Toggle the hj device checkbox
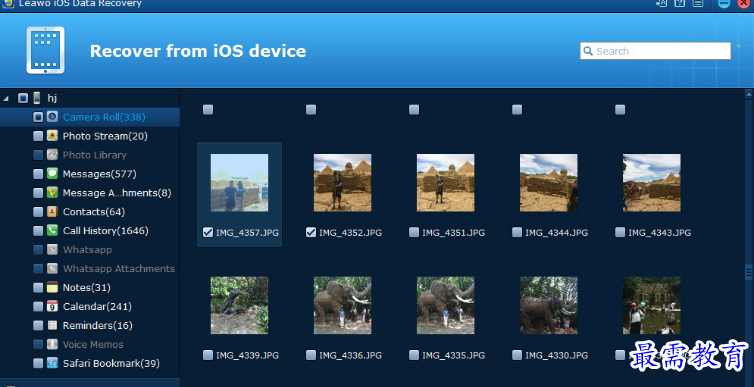Image resolution: width=754 pixels, height=387 pixels. click(23, 98)
